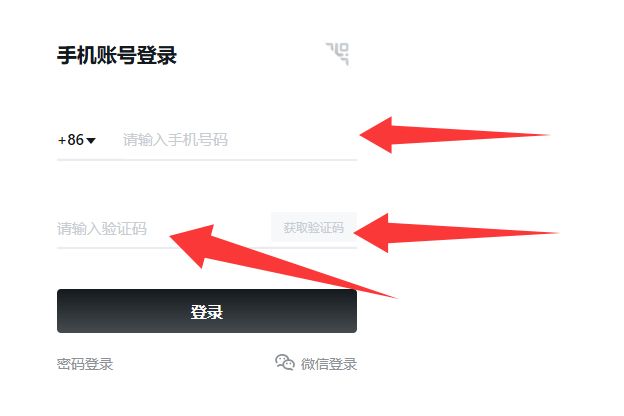Image resolution: width=624 pixels, height=416 pixels.
Task: Switch to 密码登录 password login
Action: (x=85, y=364)
